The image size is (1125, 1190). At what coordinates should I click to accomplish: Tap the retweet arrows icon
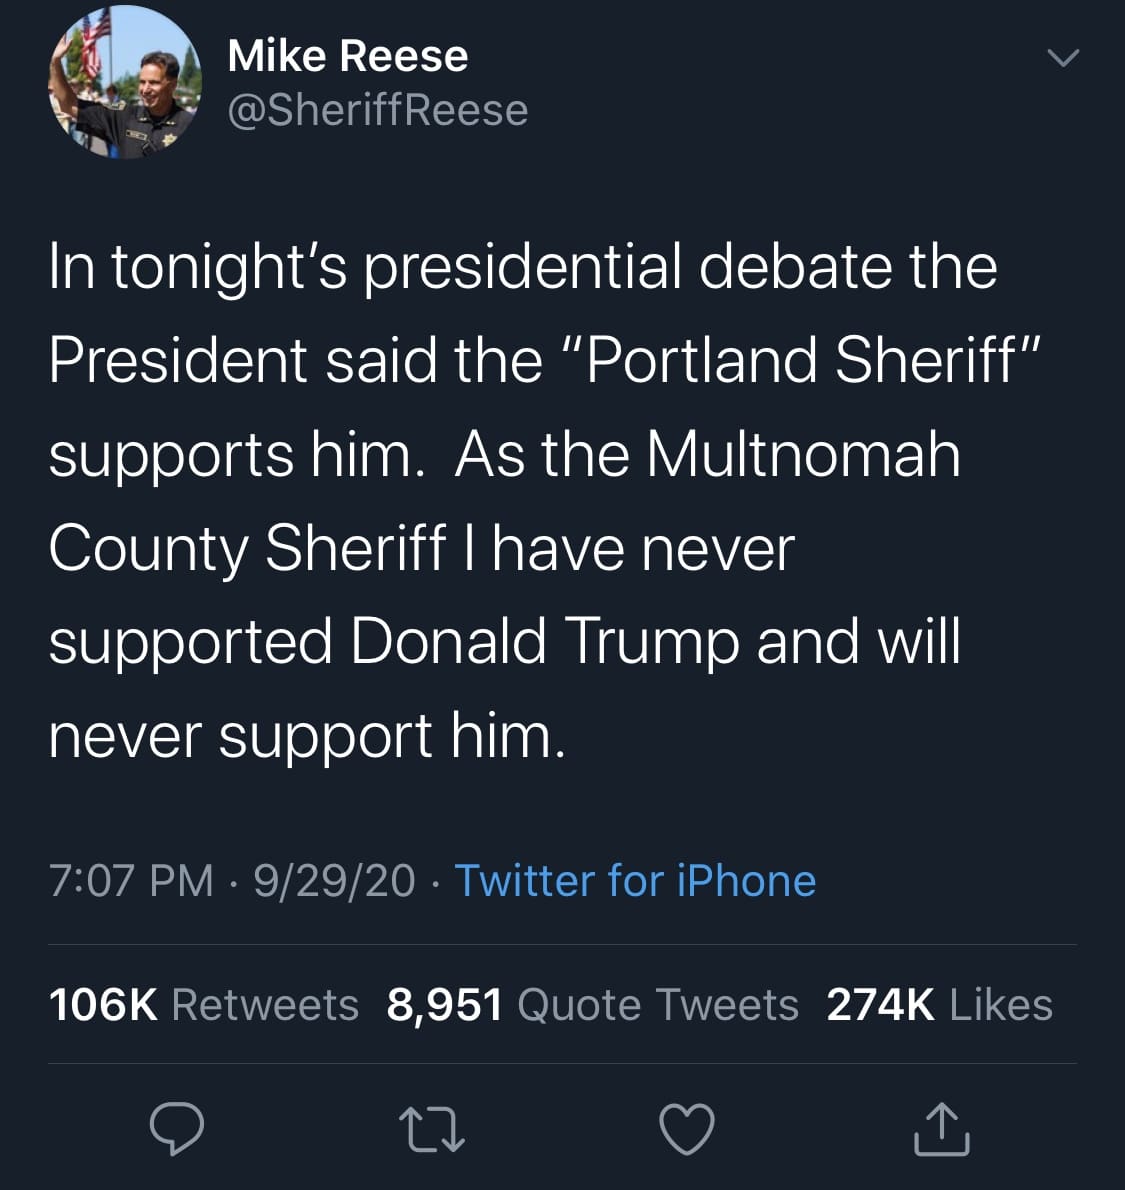431,1129
